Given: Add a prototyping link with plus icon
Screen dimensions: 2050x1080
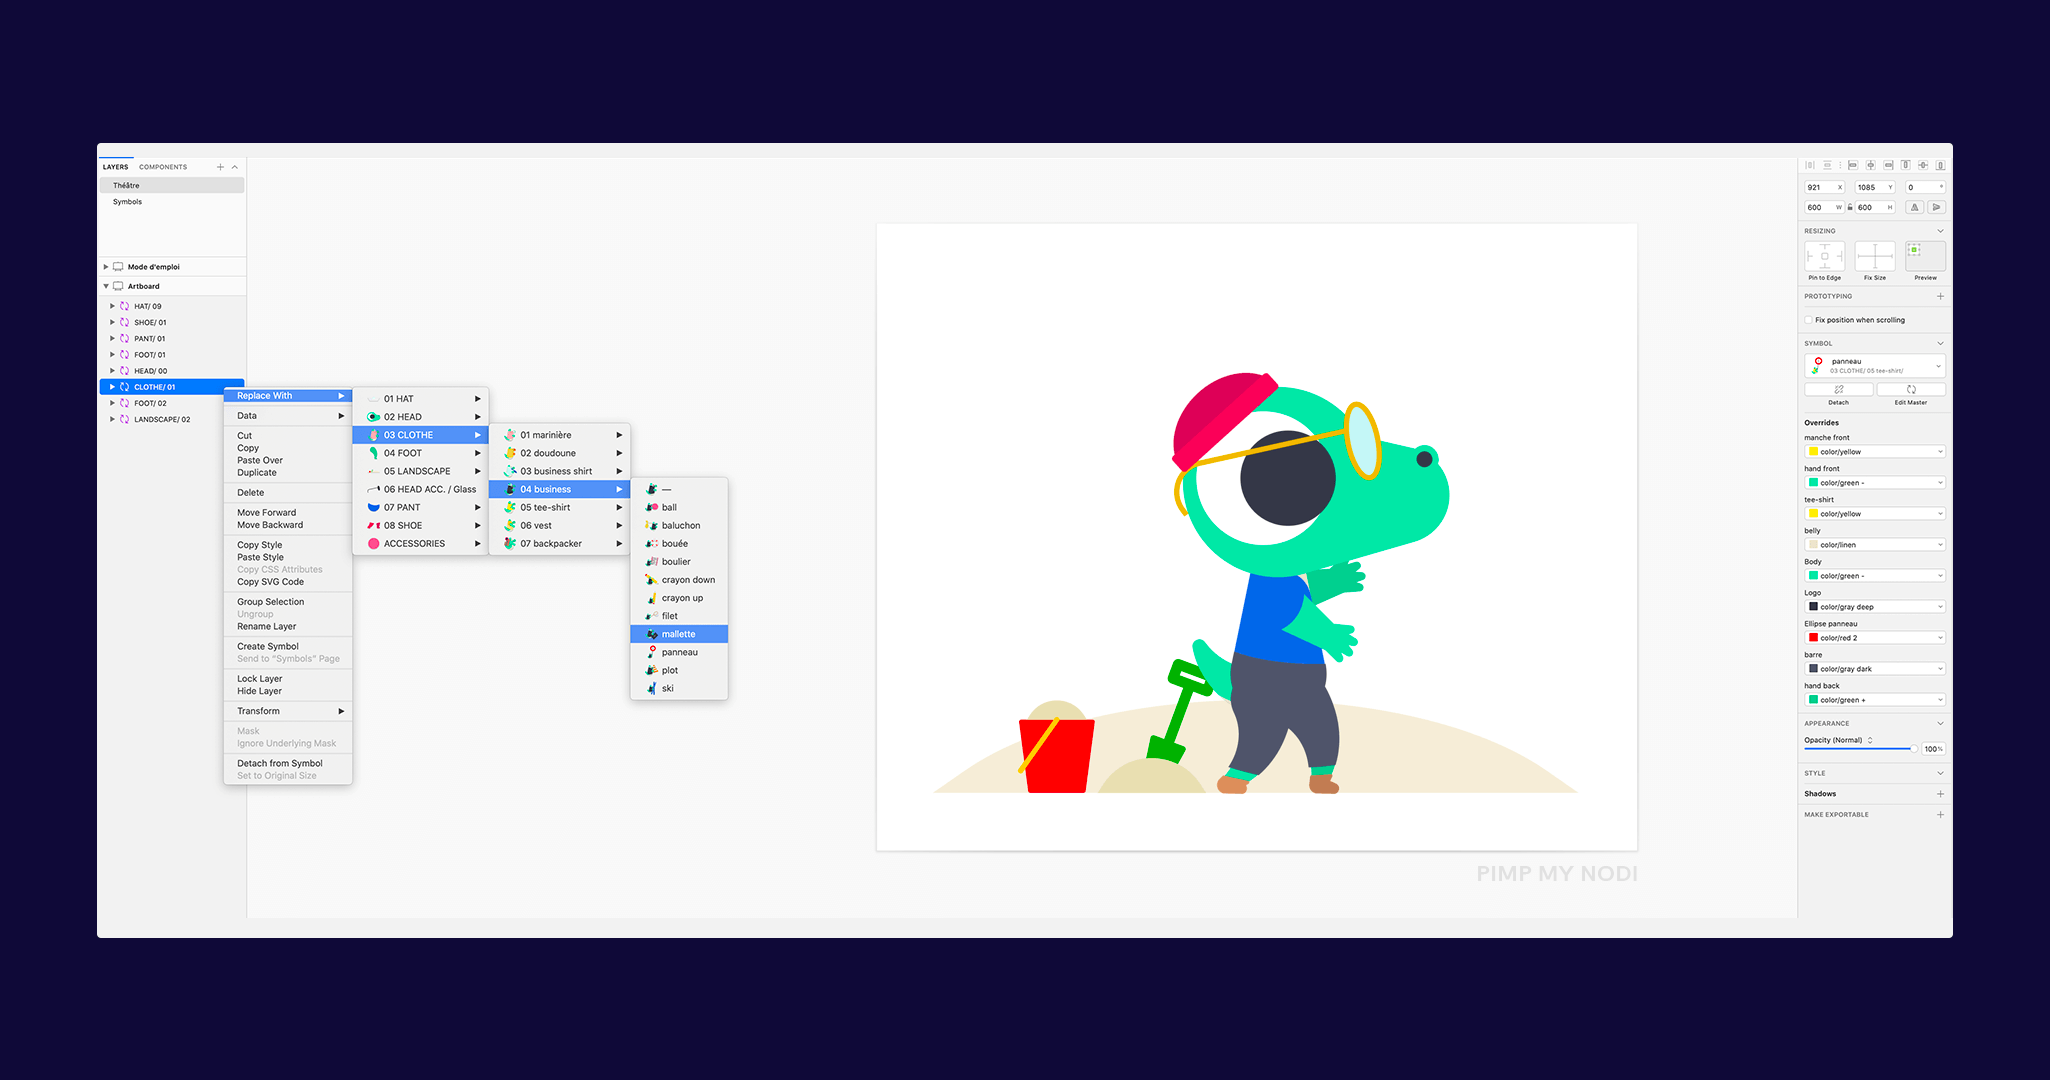Looking at the screenshot, I should tap(1940, 296).
